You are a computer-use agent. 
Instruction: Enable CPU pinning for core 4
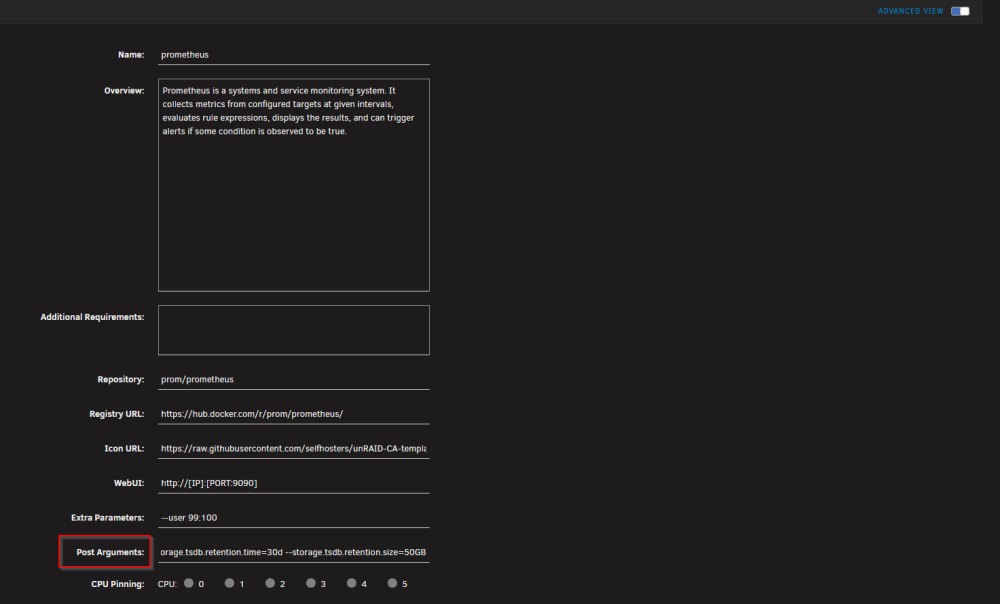pos(351,583)
